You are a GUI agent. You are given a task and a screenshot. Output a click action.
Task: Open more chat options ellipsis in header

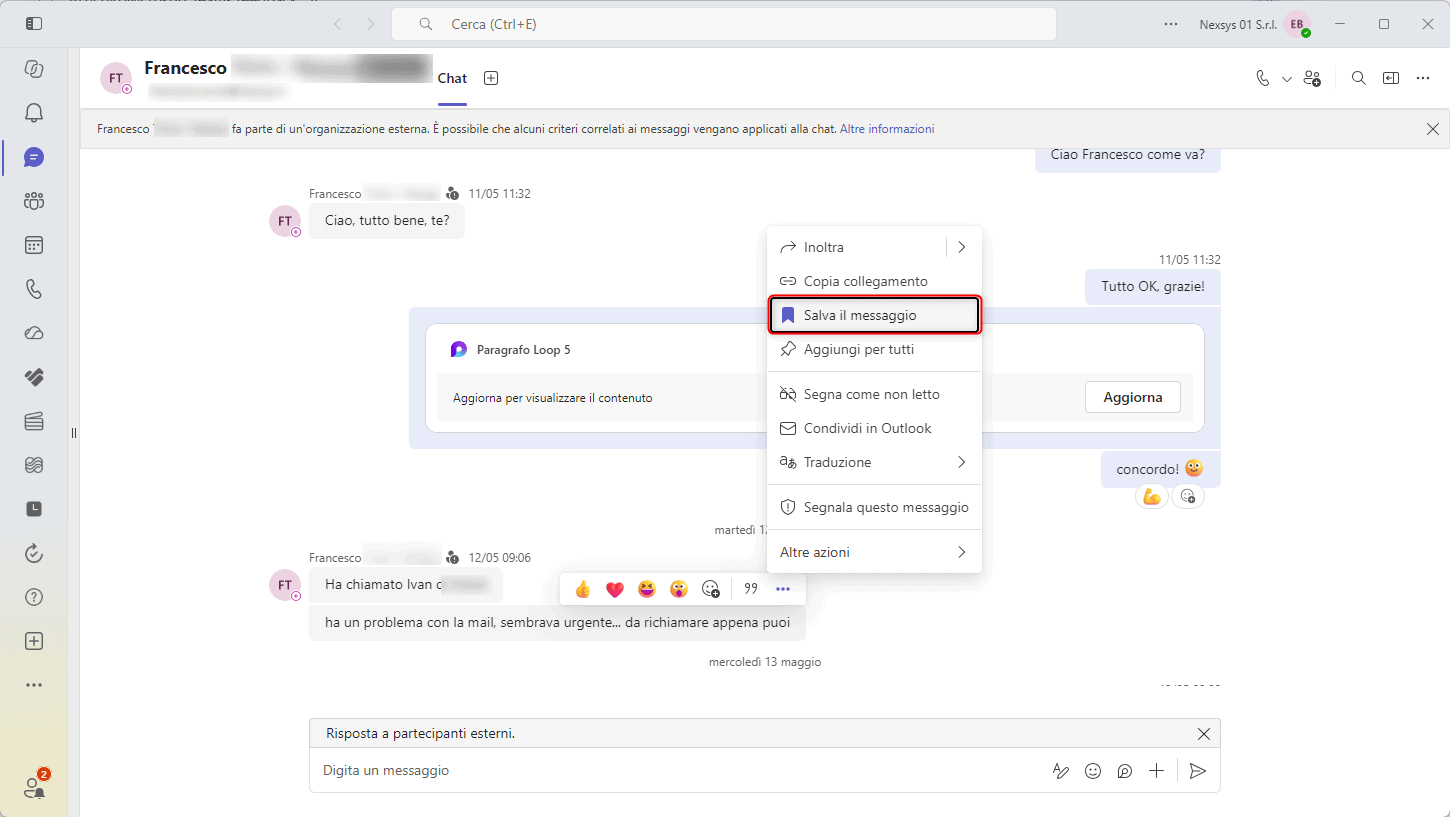pyautogui.click(x=1423, y=78)
